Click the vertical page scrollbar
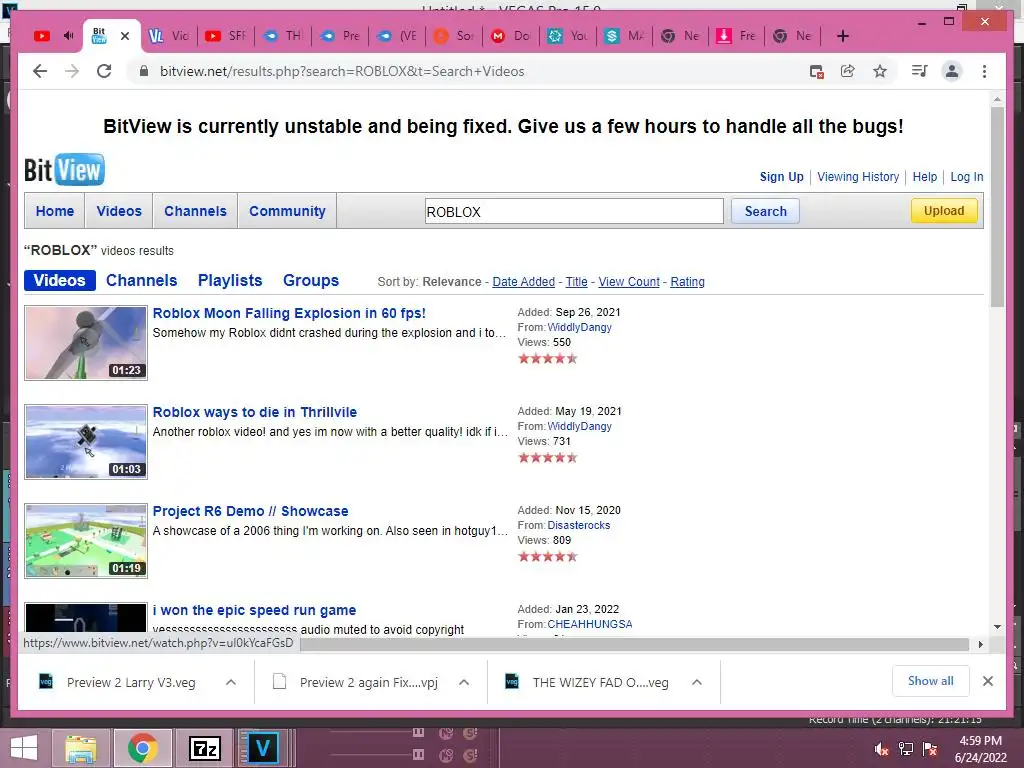Viewport: 1024px width, 768px height. (x=997, y=206)
